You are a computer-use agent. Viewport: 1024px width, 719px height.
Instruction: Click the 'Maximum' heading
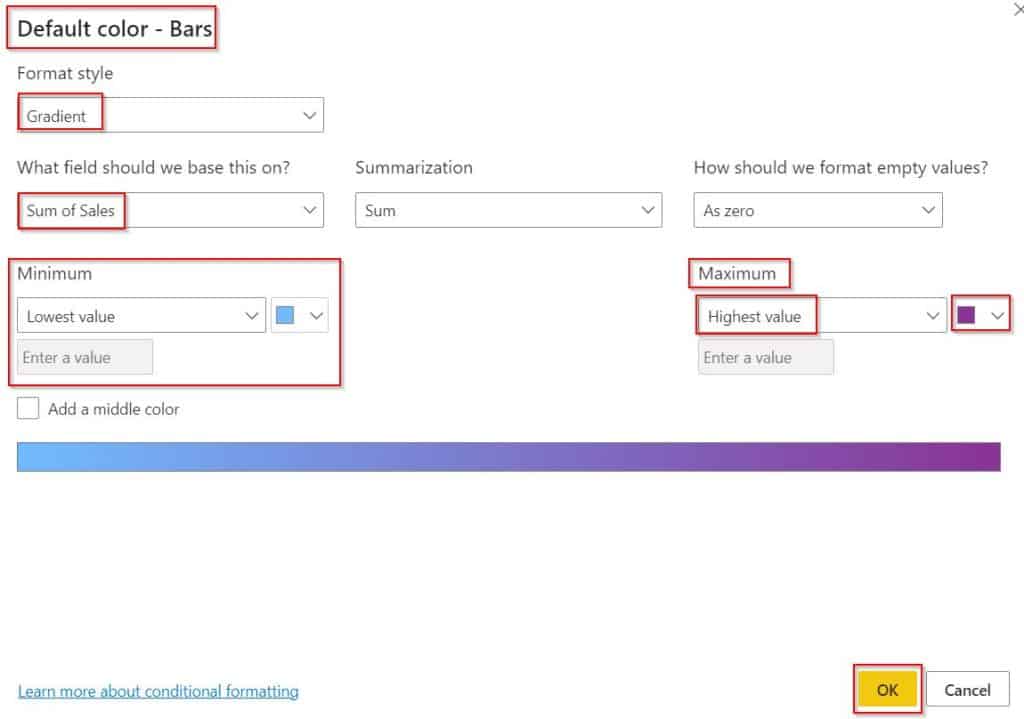tap(737, 273)
